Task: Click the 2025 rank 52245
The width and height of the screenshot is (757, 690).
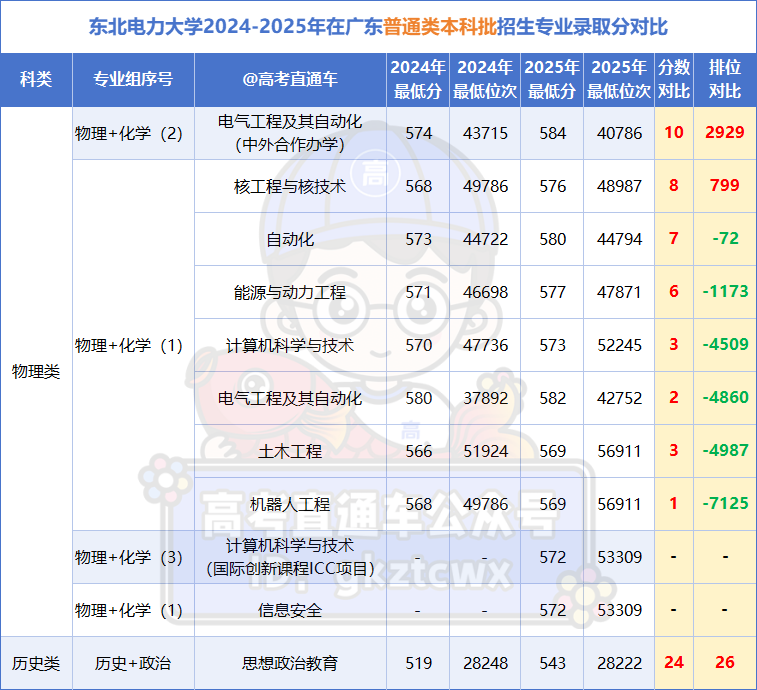Action: pyautogui.click(x=619, y=346)
